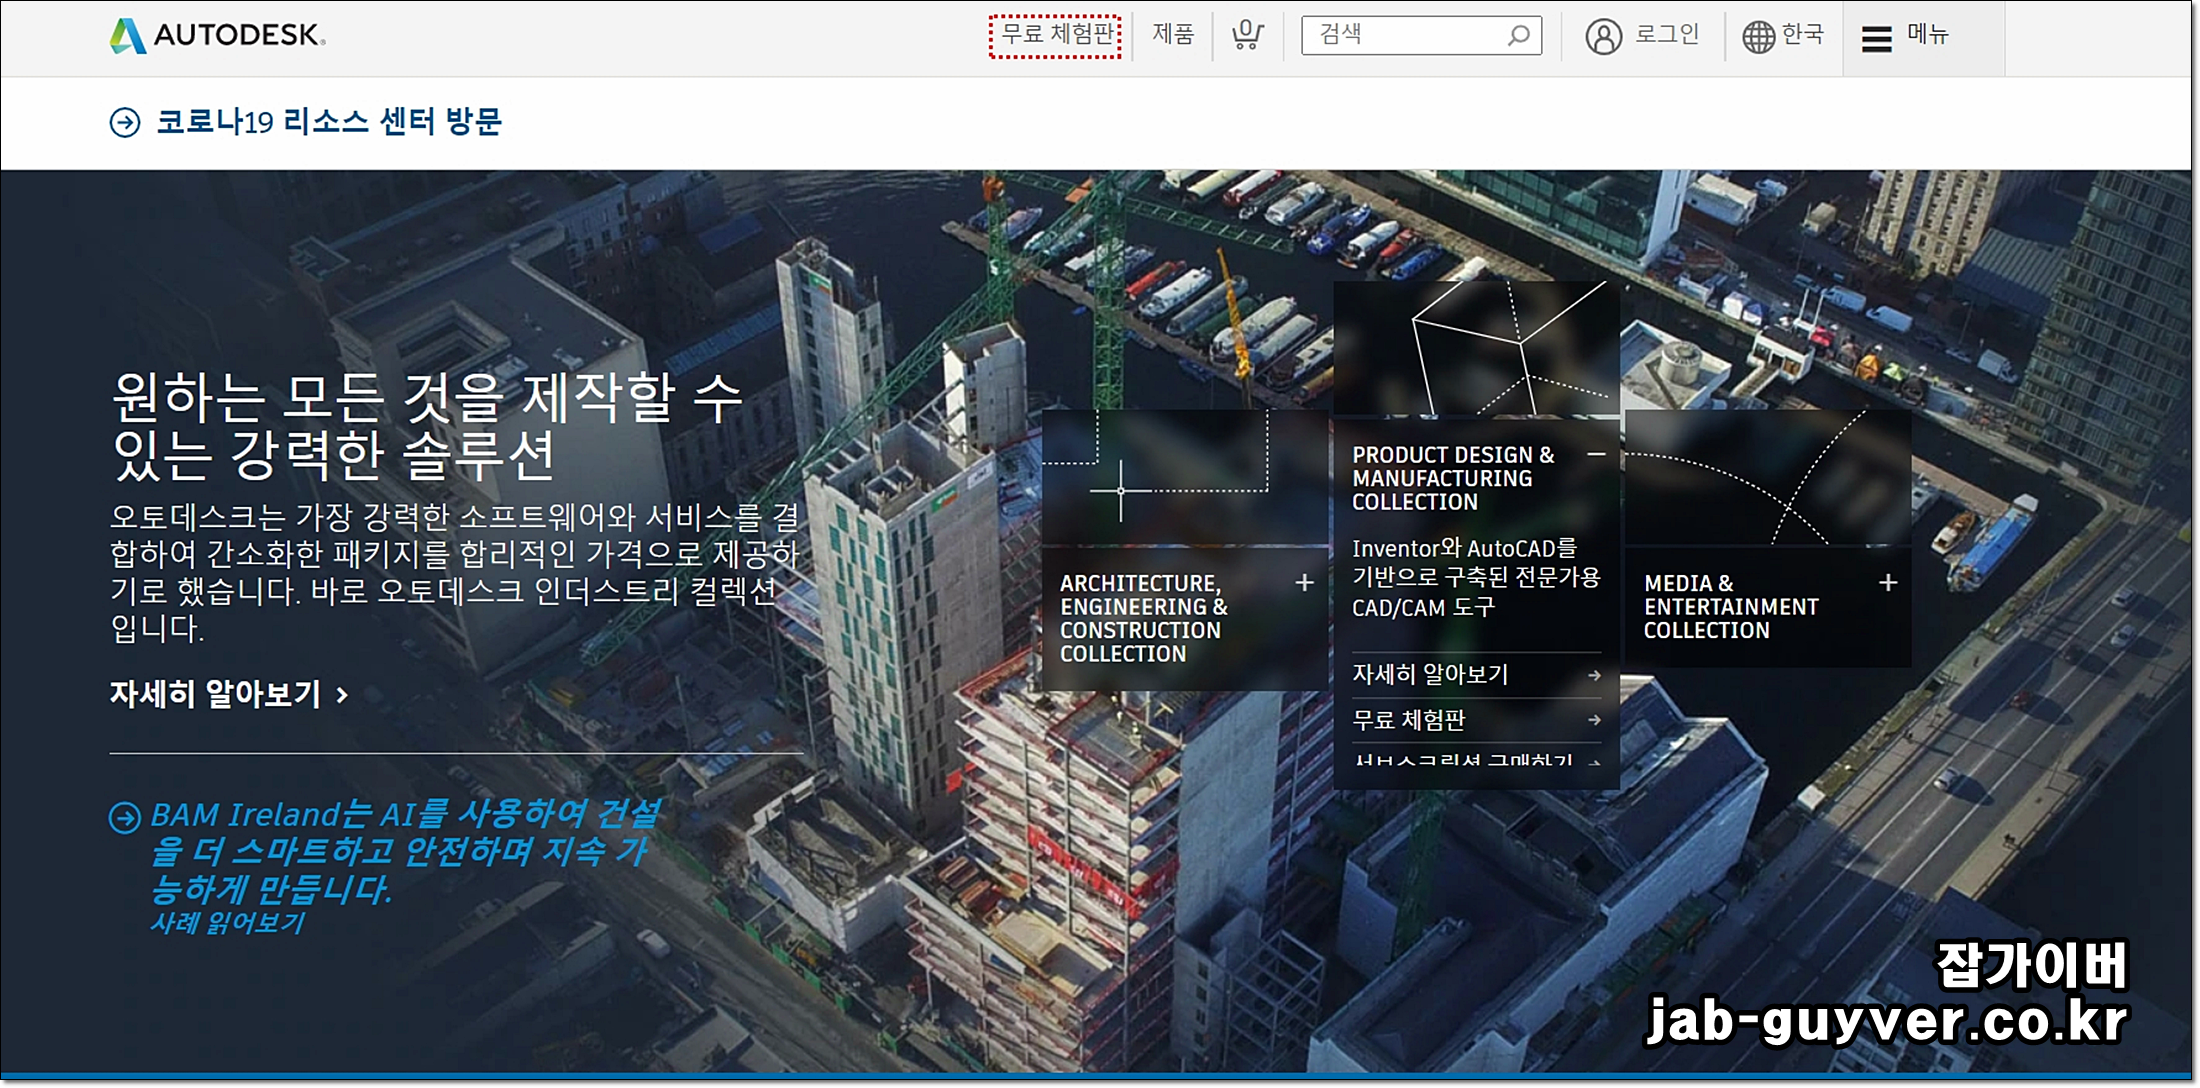Open the hamburger menu icon
The width and height of the screenshot is (2200, 1088).
[x=1876, y=38]
